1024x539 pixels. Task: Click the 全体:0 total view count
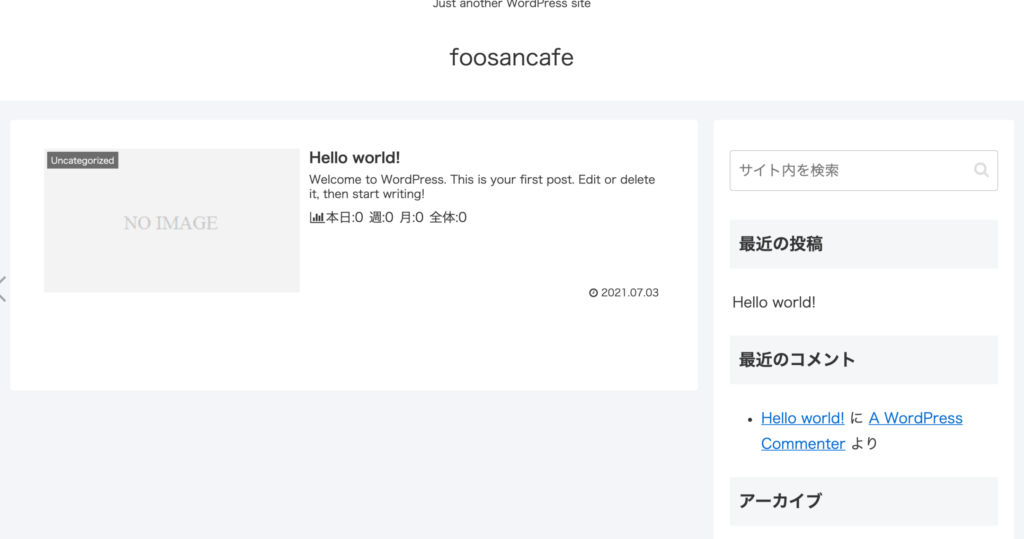click(448, 217)
